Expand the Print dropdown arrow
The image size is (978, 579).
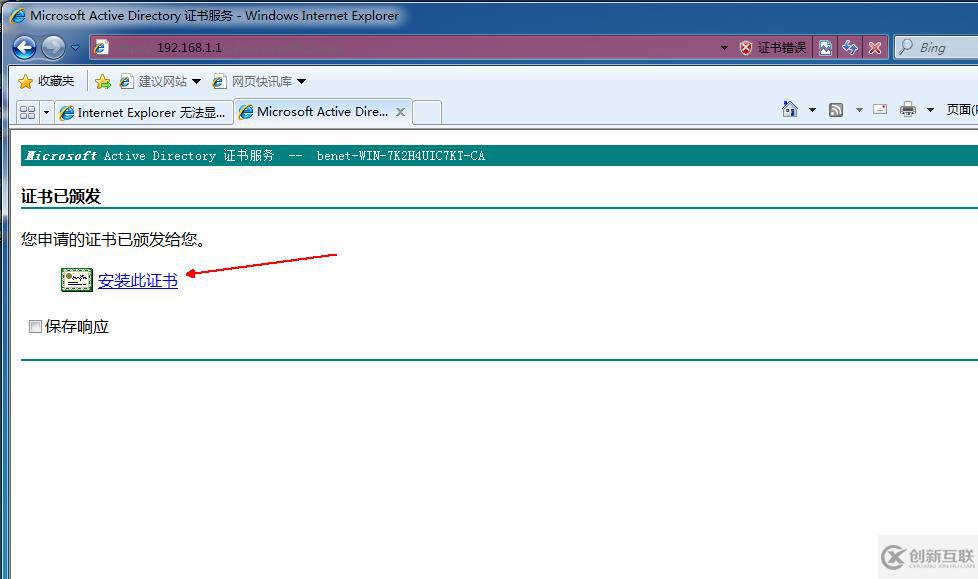tap(930, 110)
